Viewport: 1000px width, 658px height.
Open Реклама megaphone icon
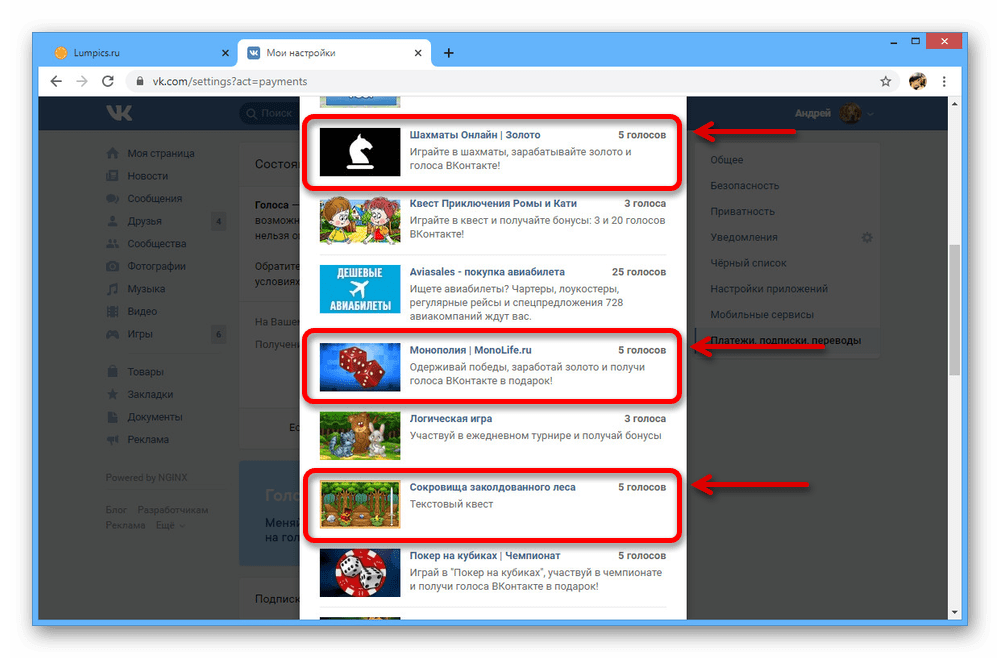tap(113, 439)
